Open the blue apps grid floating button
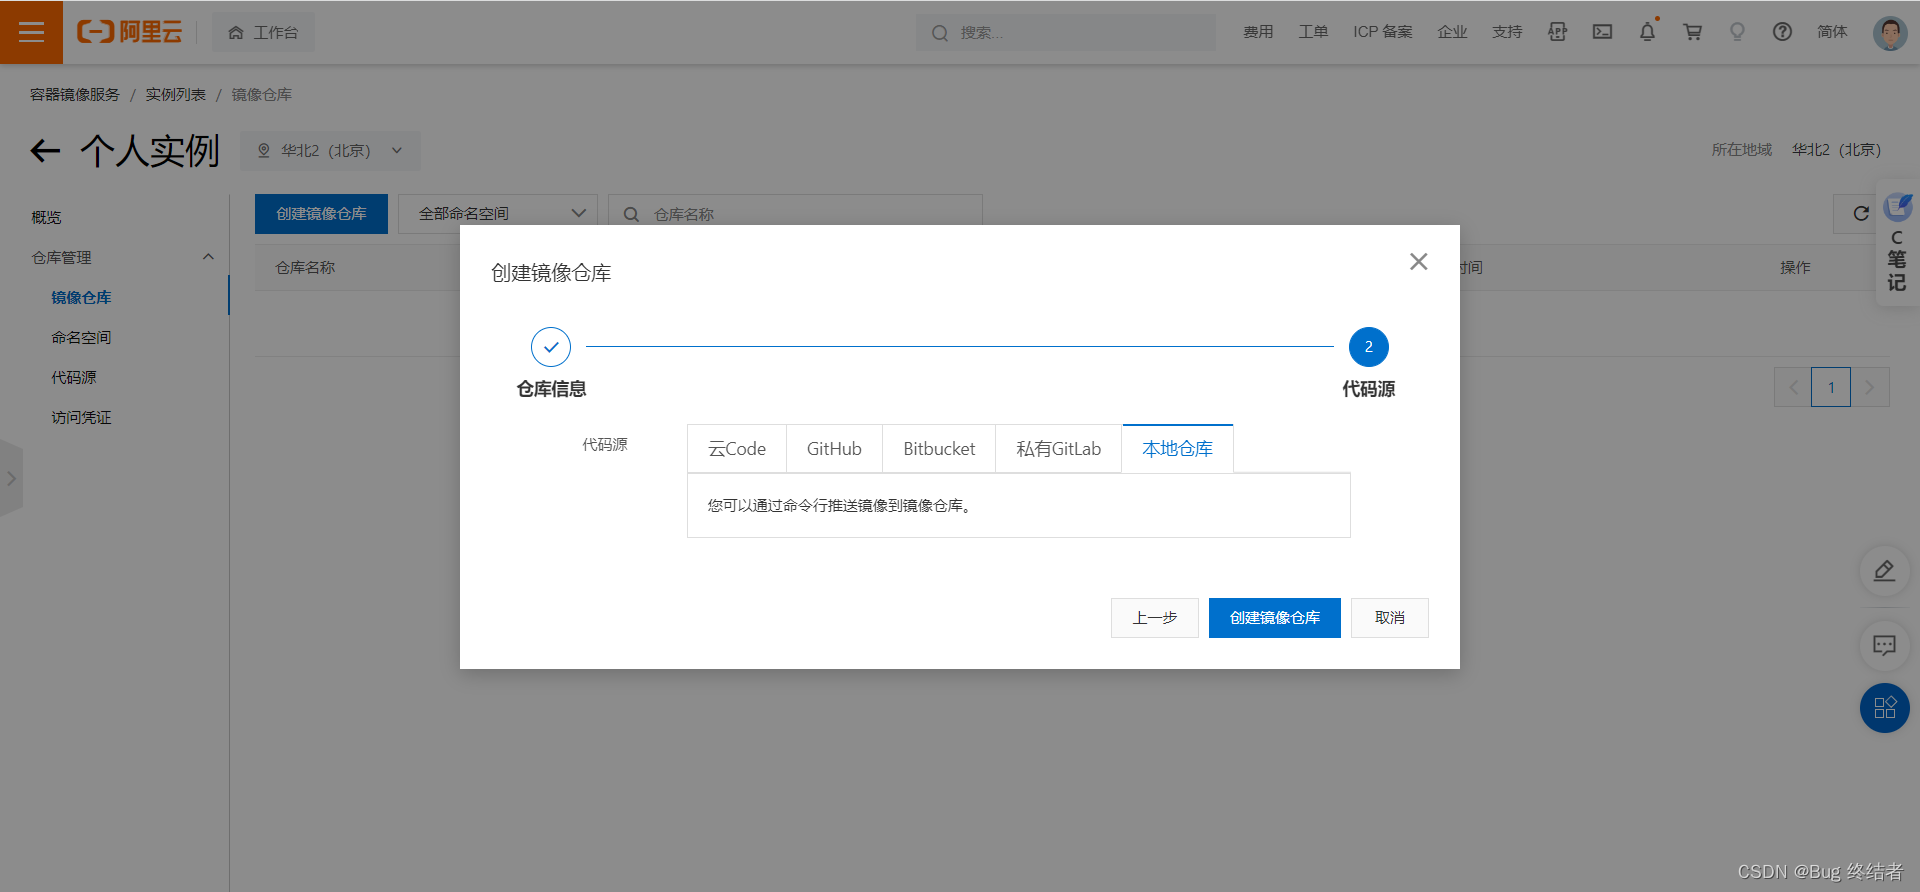The width and height of the screenshot is (1920, 892). point(1885,708)
